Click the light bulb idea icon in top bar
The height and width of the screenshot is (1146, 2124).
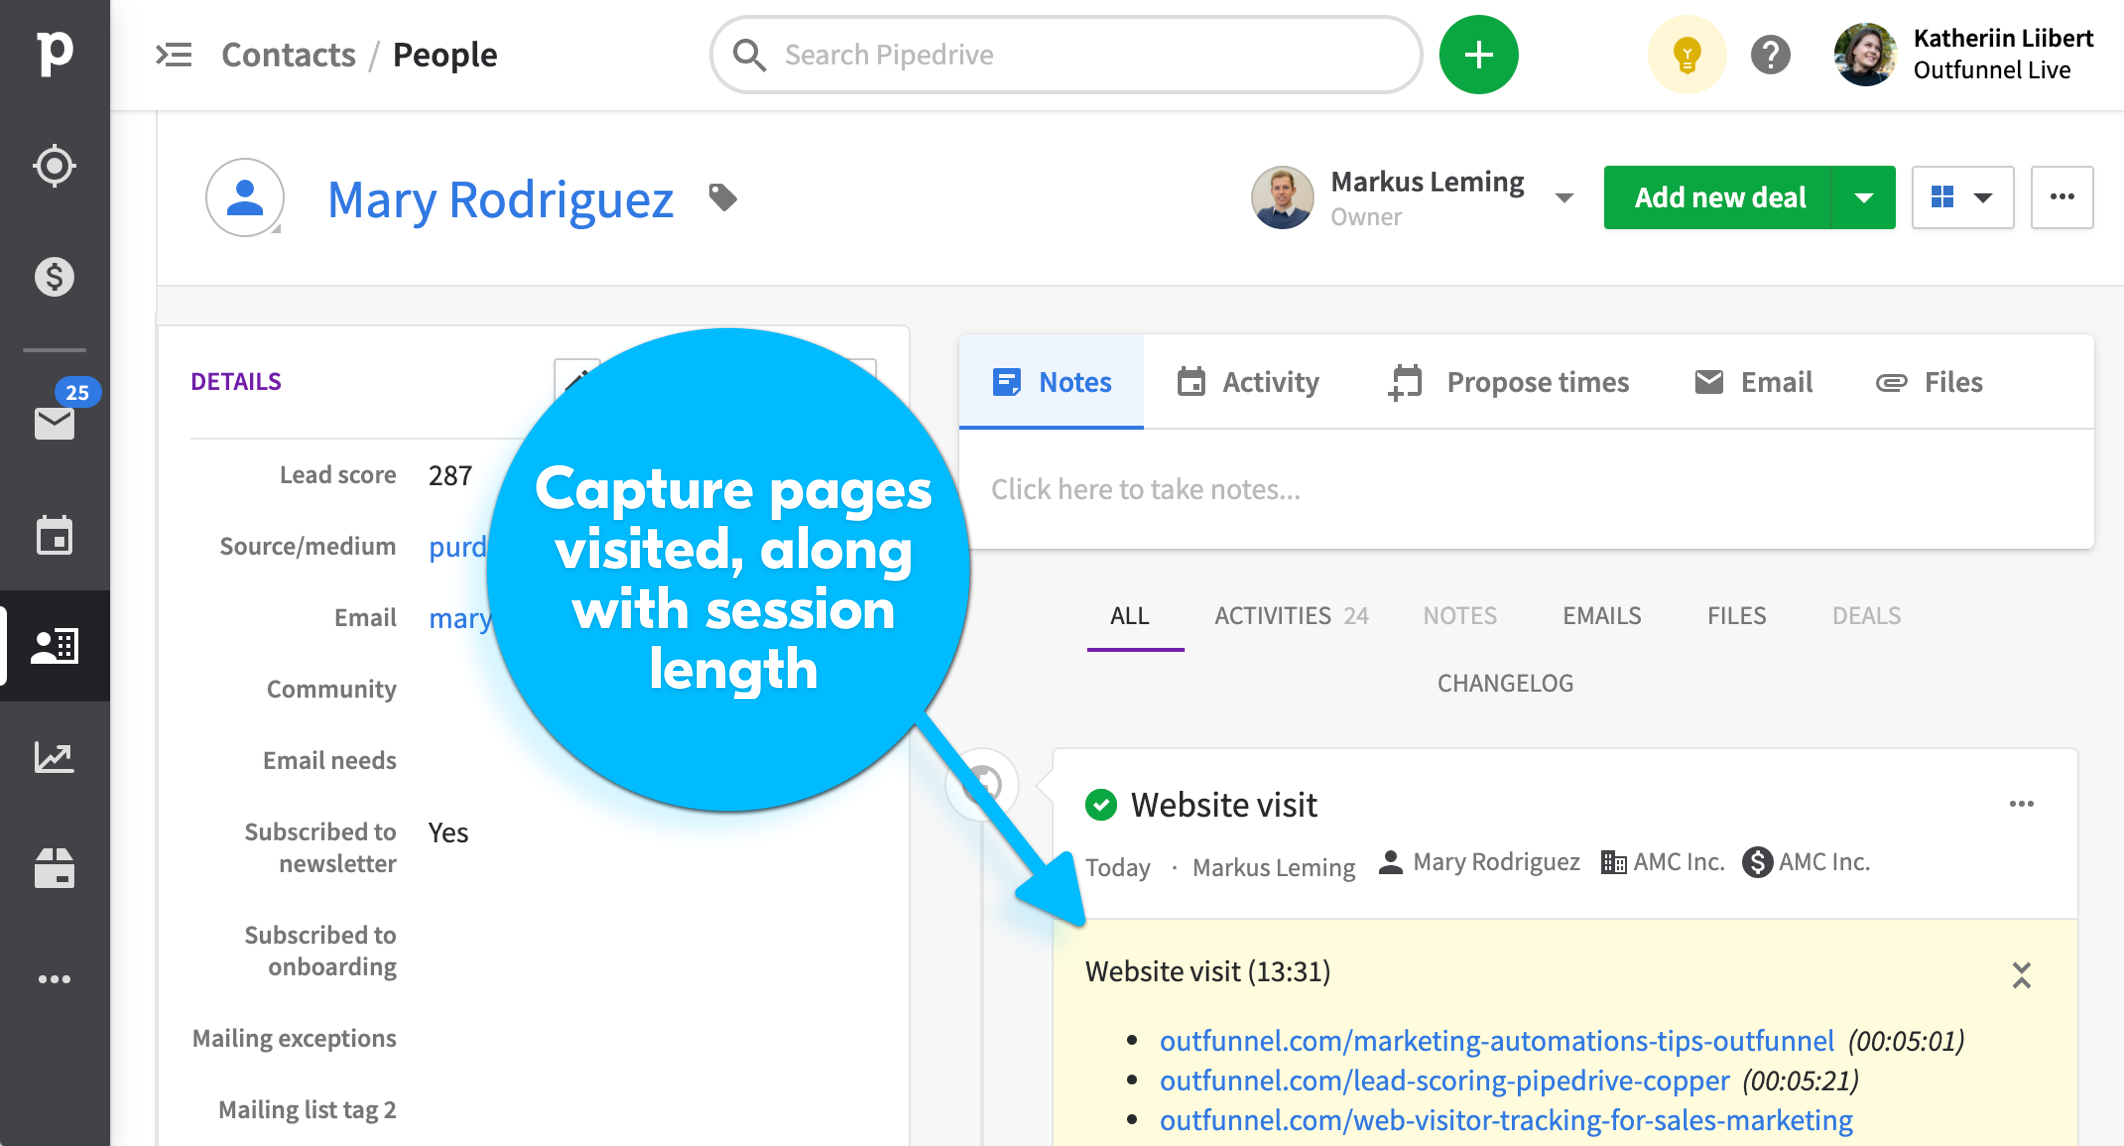pyautogui.click(x=1682, y=54)
